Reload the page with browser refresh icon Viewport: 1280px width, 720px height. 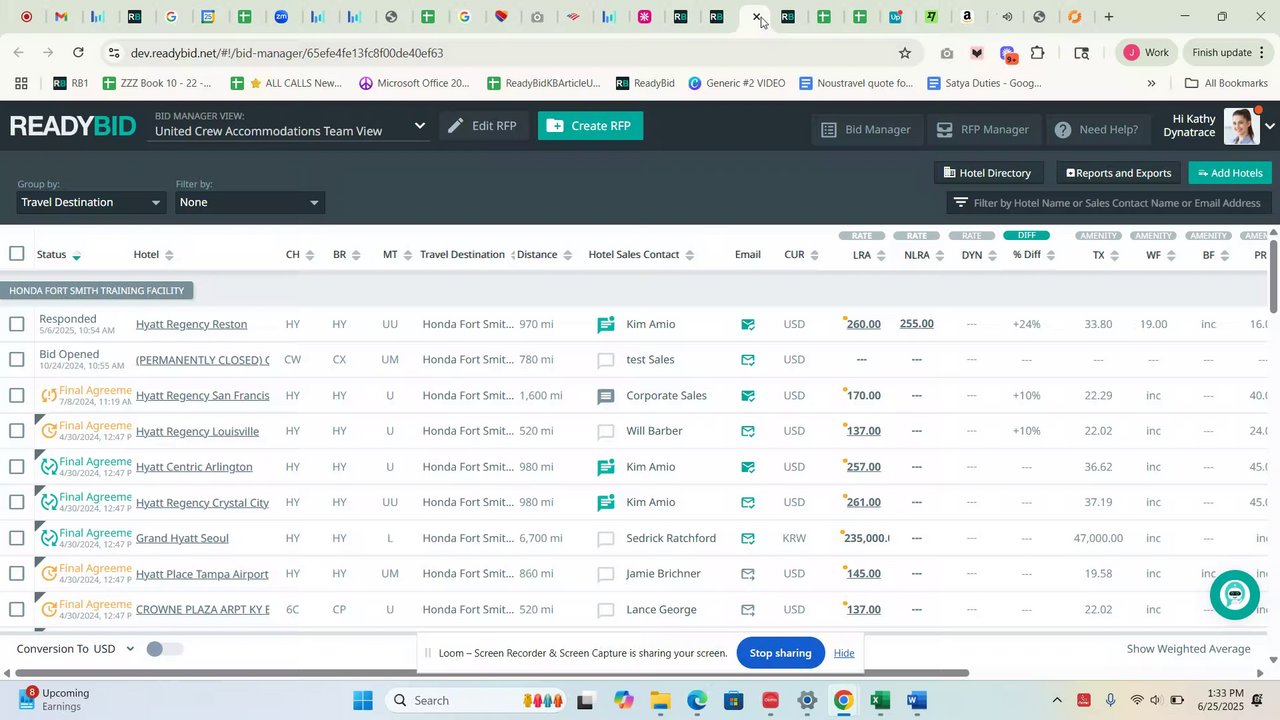[x=78, y=53]
